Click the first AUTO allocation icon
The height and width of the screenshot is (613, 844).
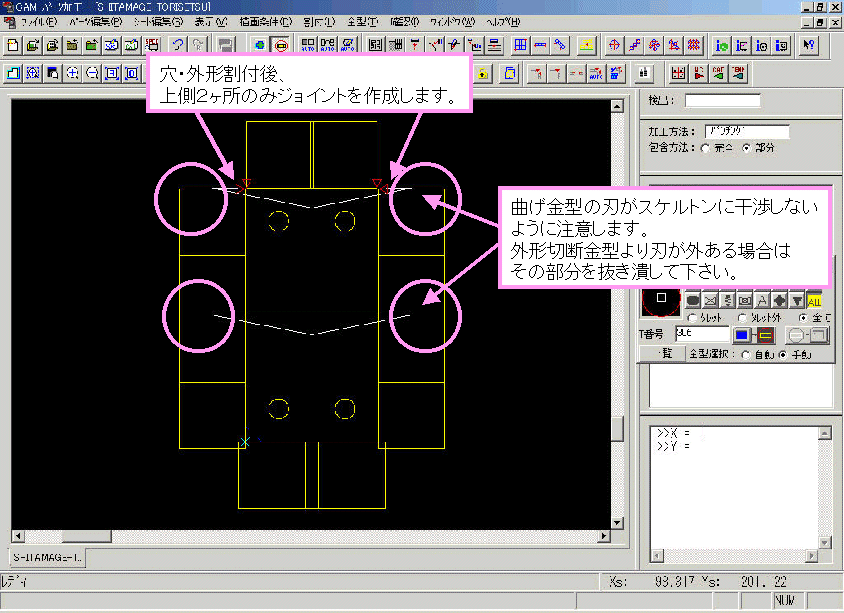[308, 45]
